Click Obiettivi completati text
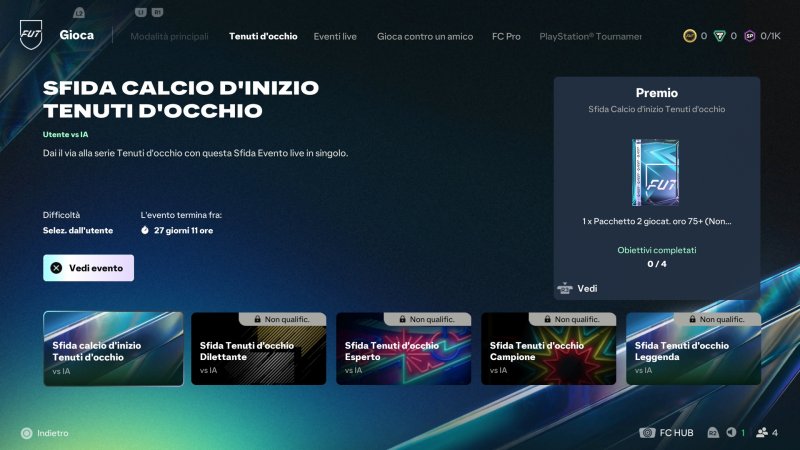This screenshot has width=800, height=450. tap(657, 250)
